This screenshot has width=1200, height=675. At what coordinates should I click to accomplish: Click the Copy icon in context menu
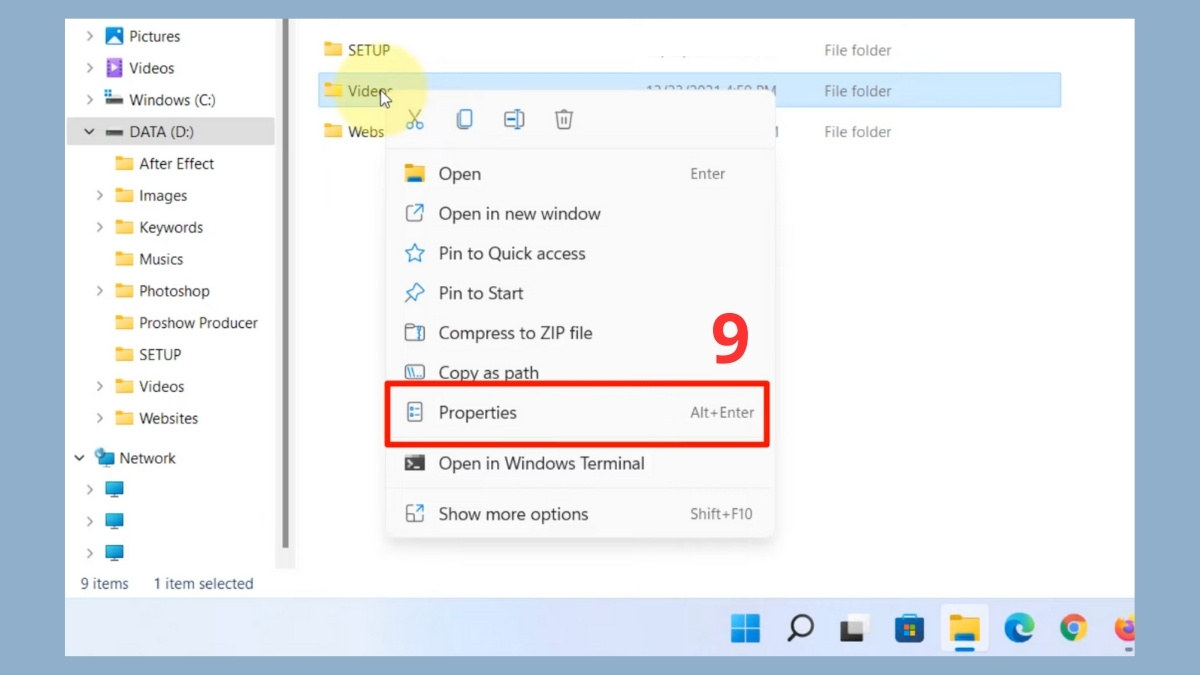point(464,120)
